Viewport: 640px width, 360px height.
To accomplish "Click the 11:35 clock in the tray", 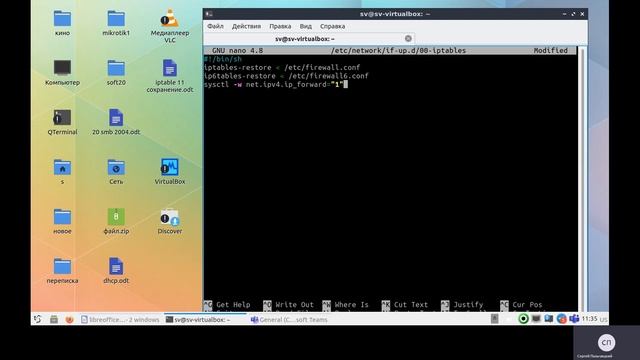I will click(589, 319).
